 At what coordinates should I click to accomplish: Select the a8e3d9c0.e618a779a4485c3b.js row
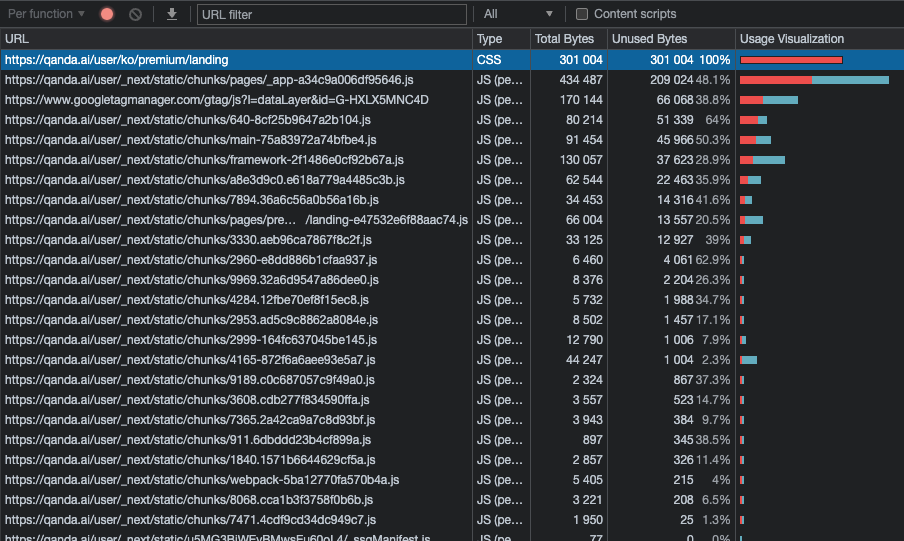point(452,180)
